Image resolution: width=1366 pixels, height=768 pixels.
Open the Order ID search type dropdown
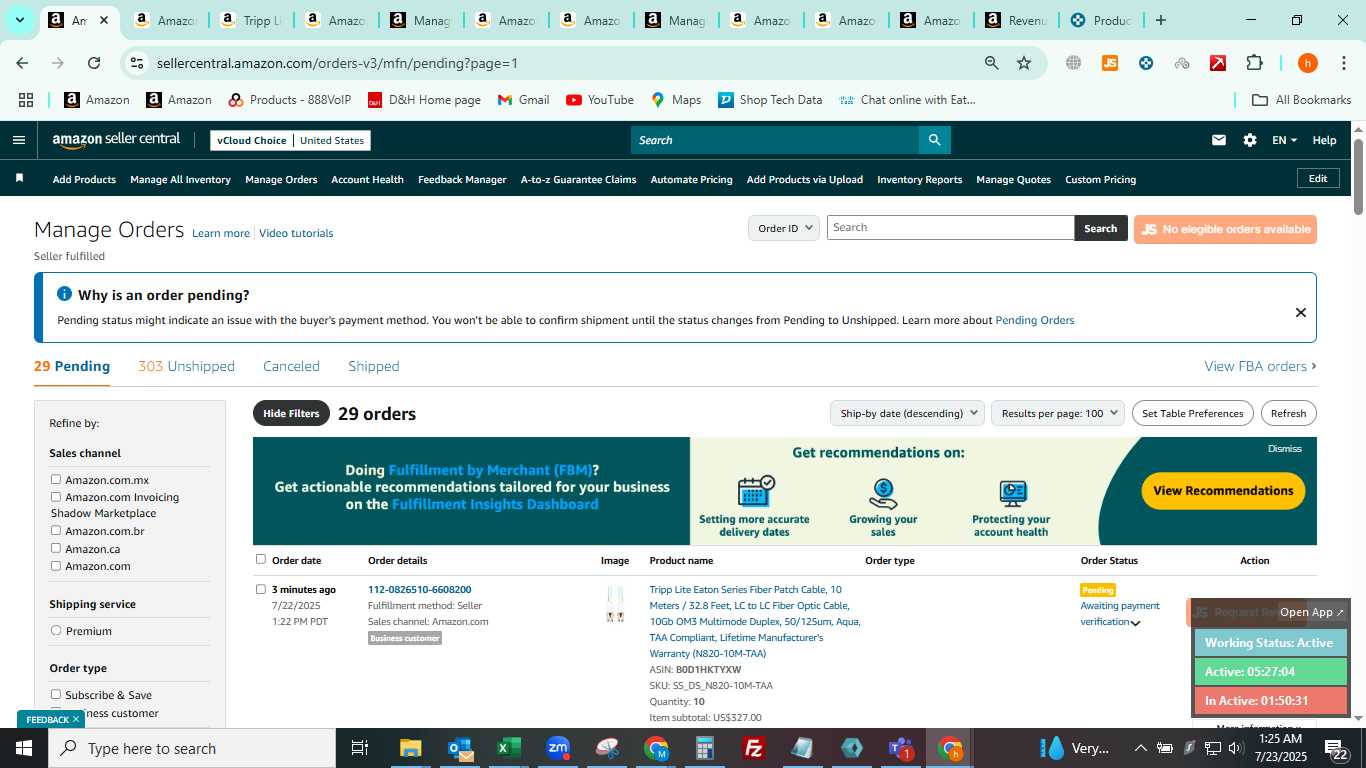pos(784,228)
